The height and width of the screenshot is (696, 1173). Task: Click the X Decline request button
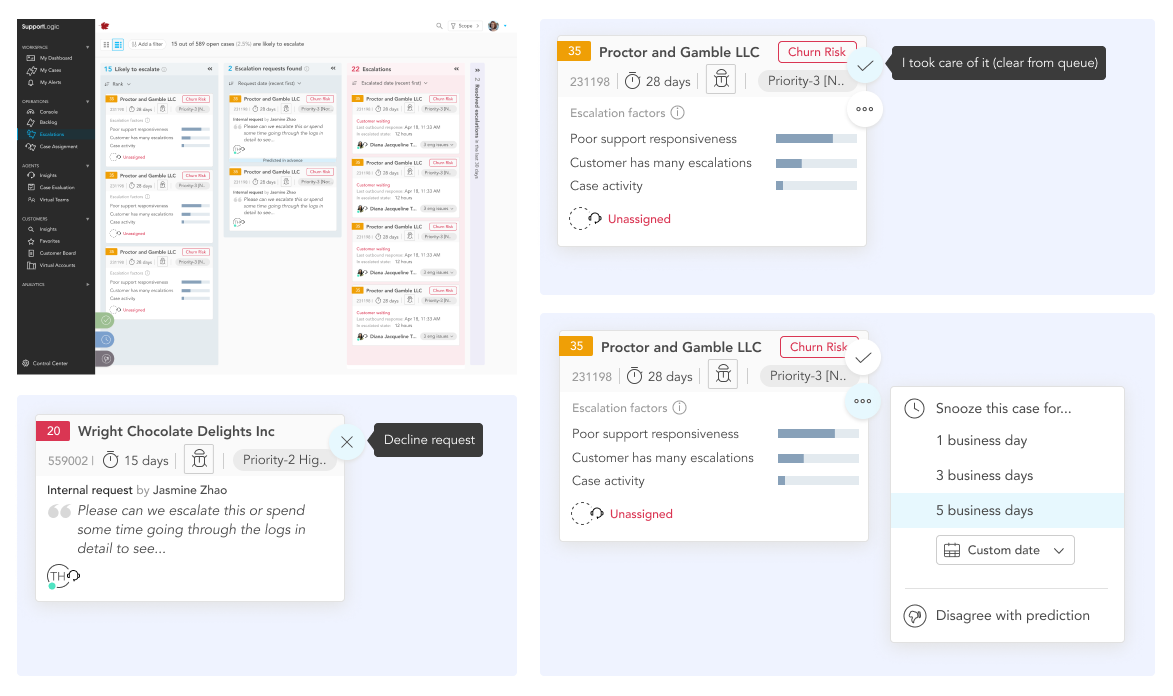(346, 442)
